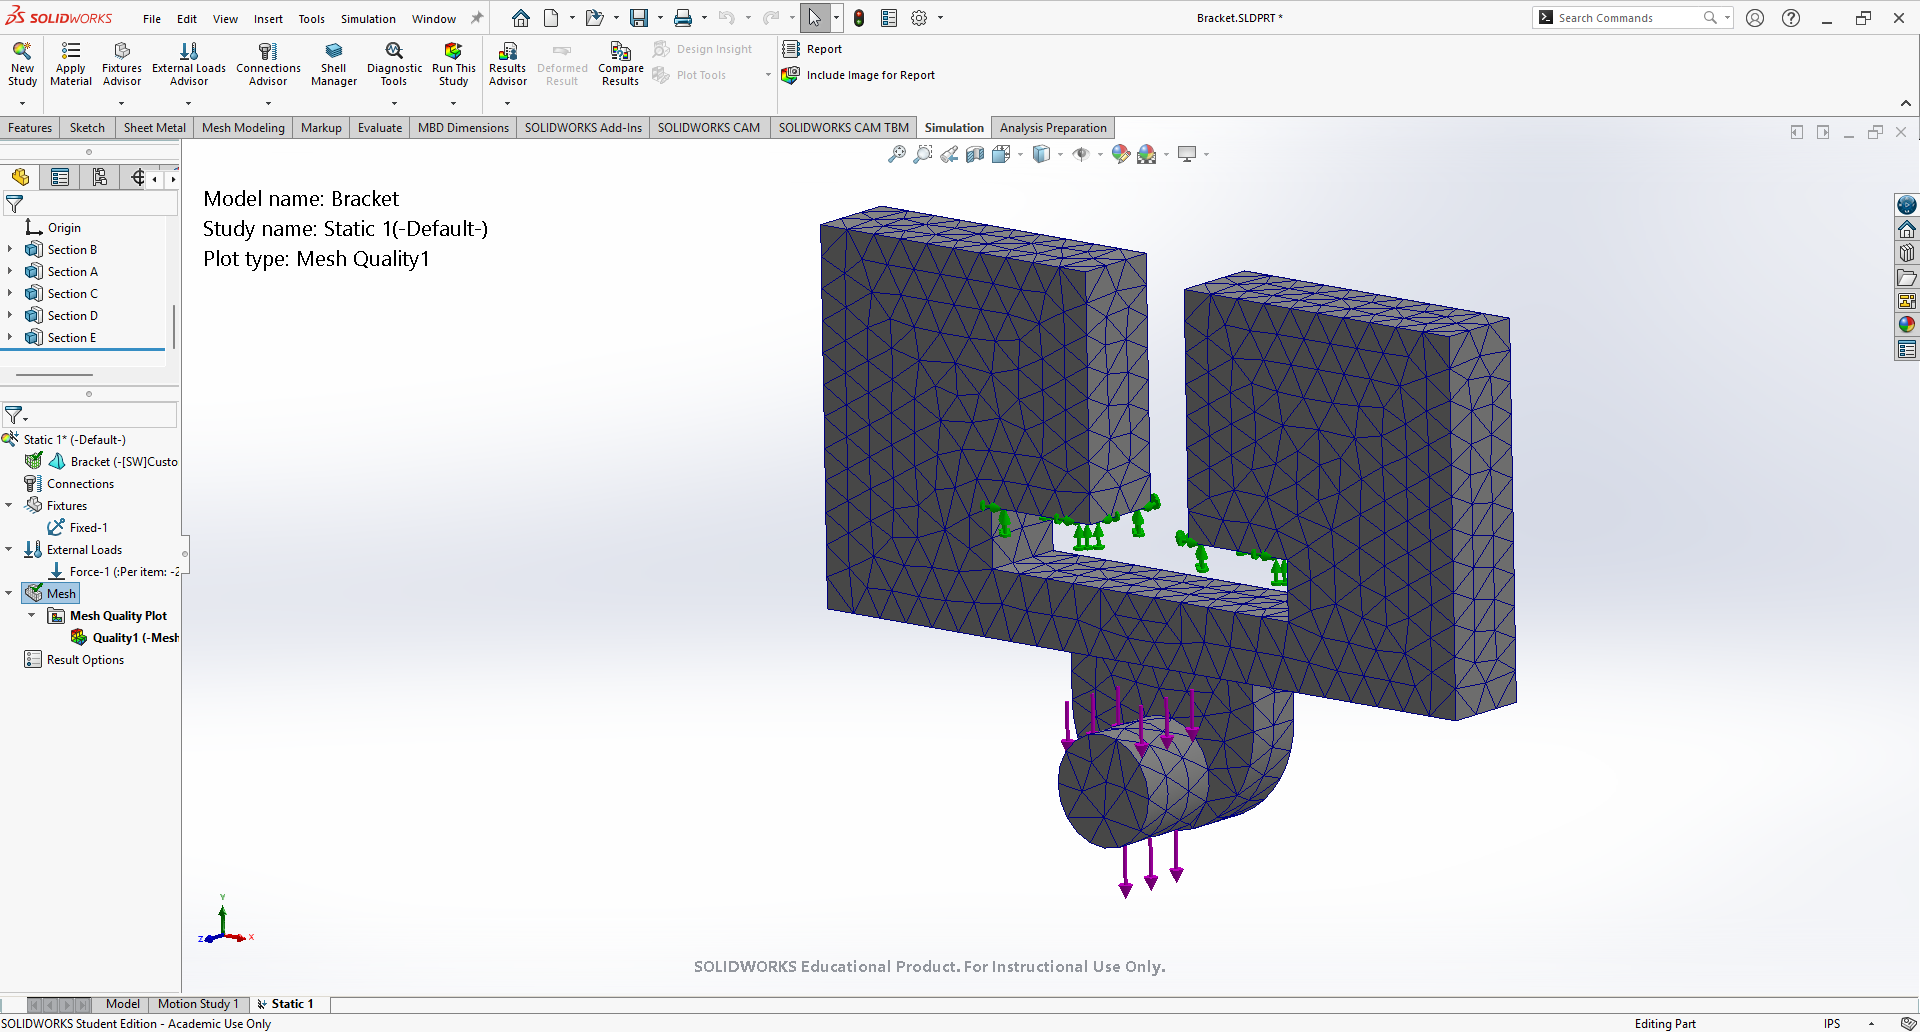Select Result Options item
Screen dimensions: 1920x1032
point(75,660)
